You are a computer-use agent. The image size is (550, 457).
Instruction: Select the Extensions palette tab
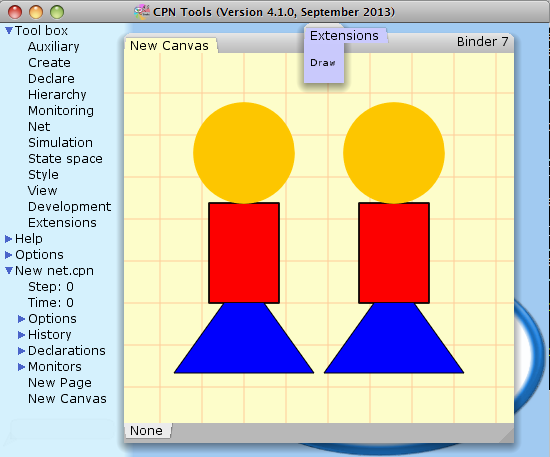point(344,35)
